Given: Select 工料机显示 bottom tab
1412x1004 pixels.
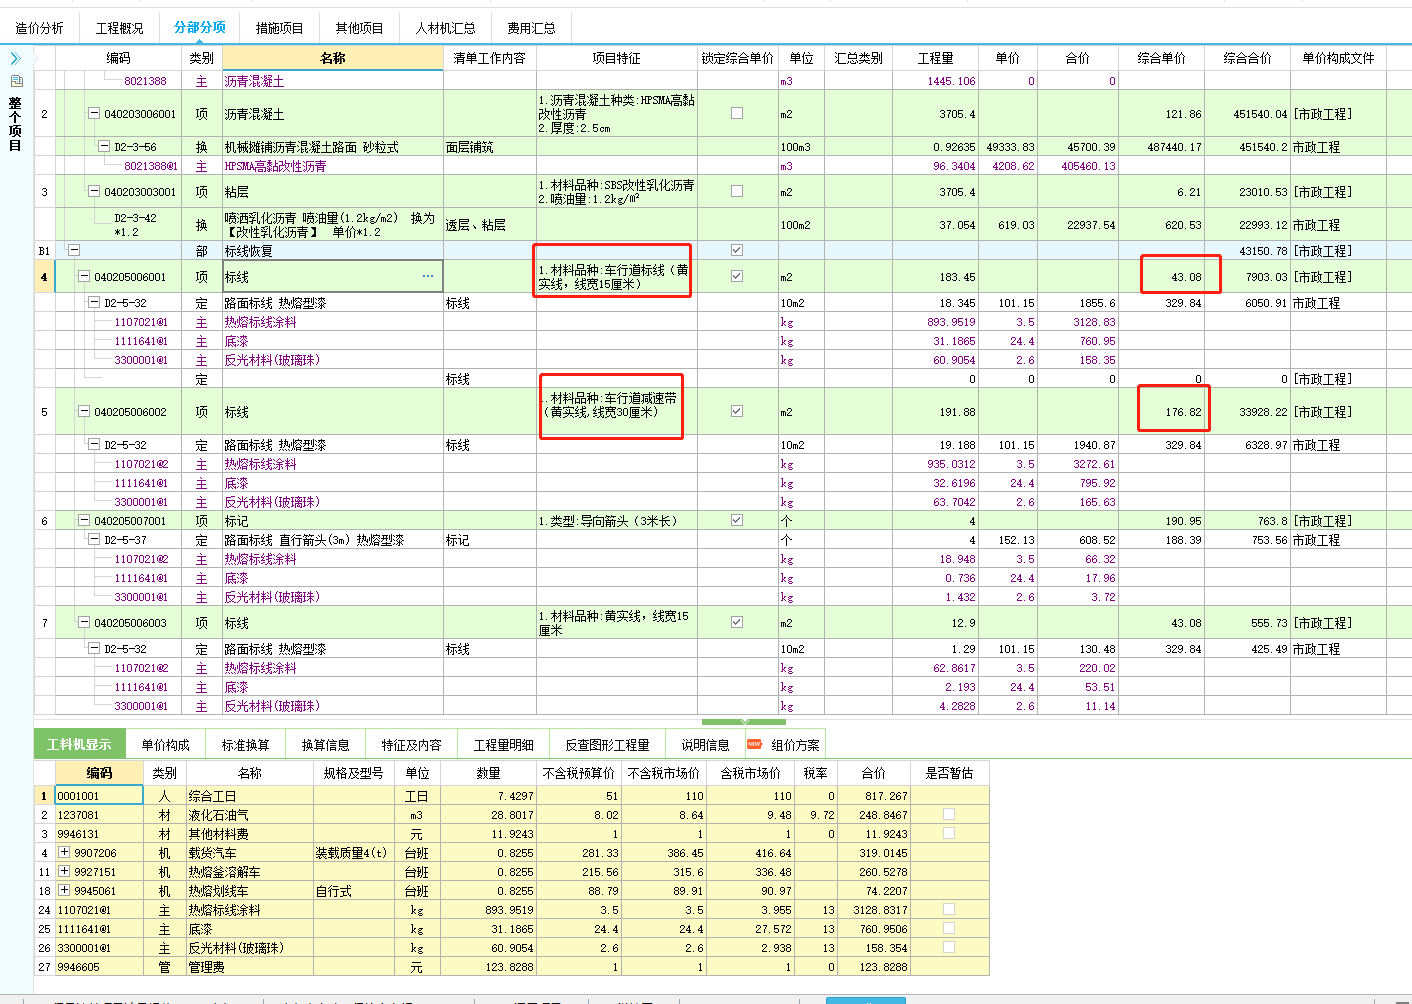Looking at the screenshot, I should [79, 745].
